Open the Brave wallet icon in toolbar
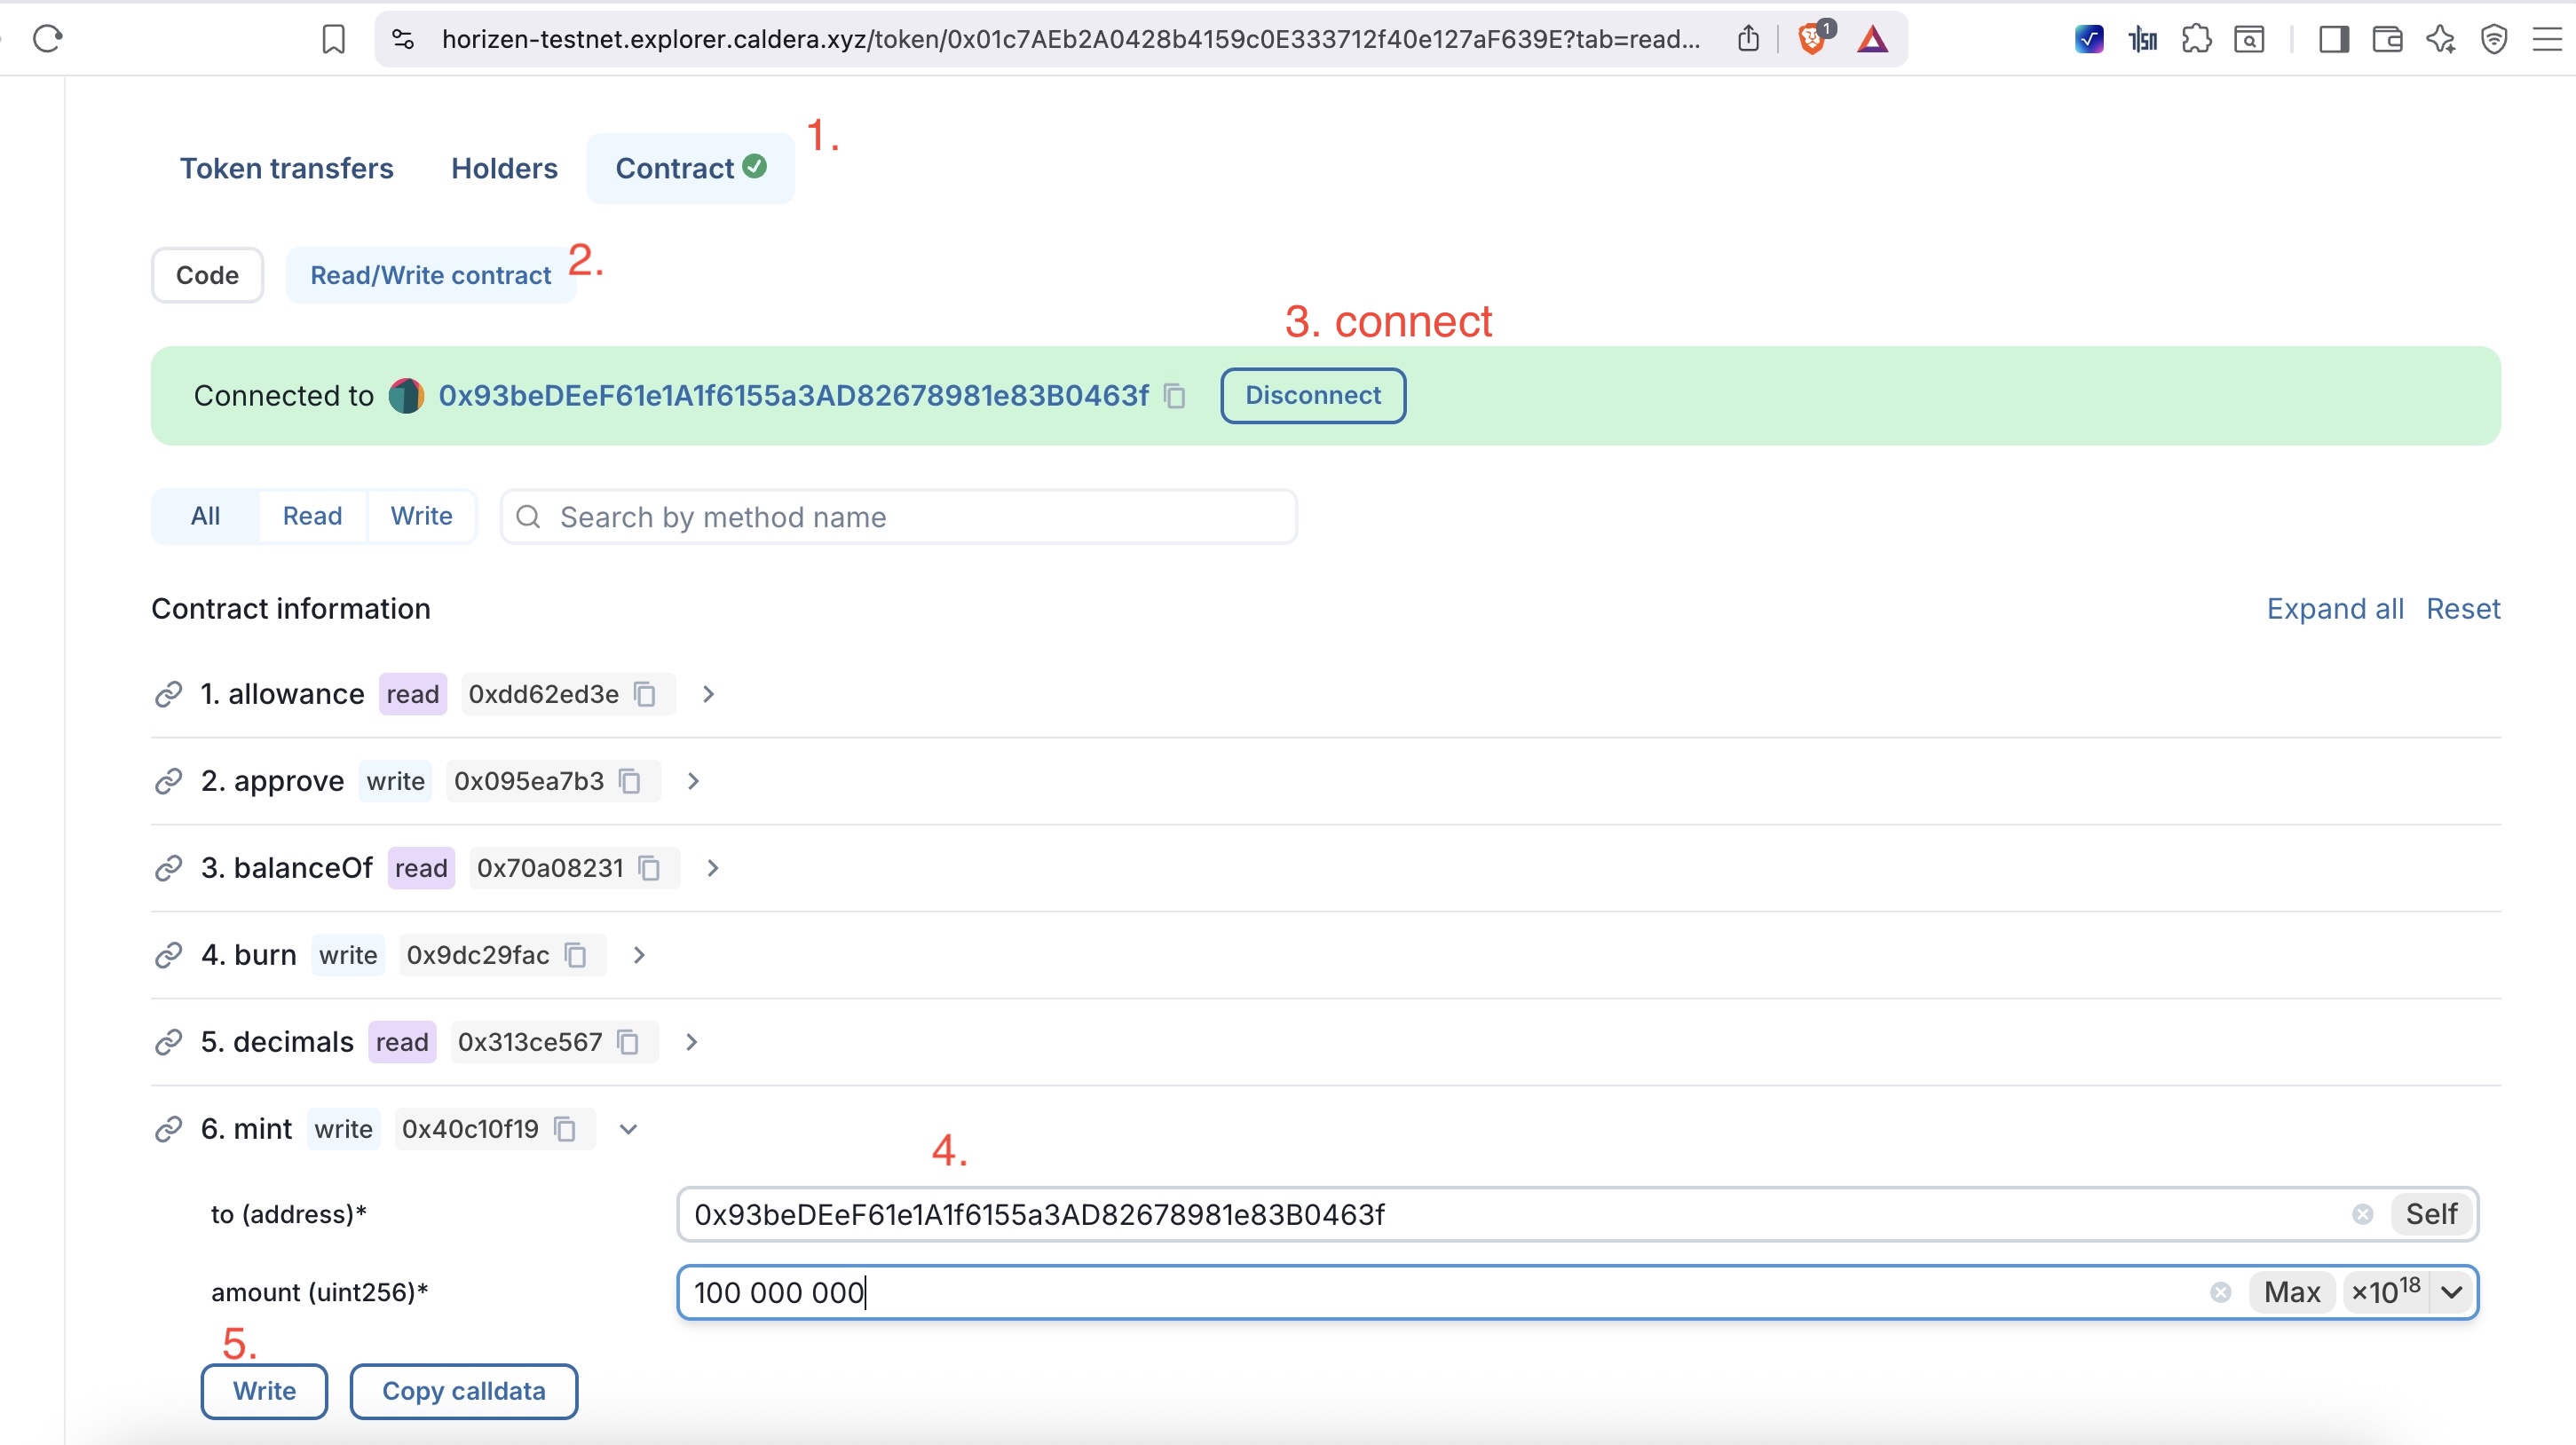 (2388, 39)
